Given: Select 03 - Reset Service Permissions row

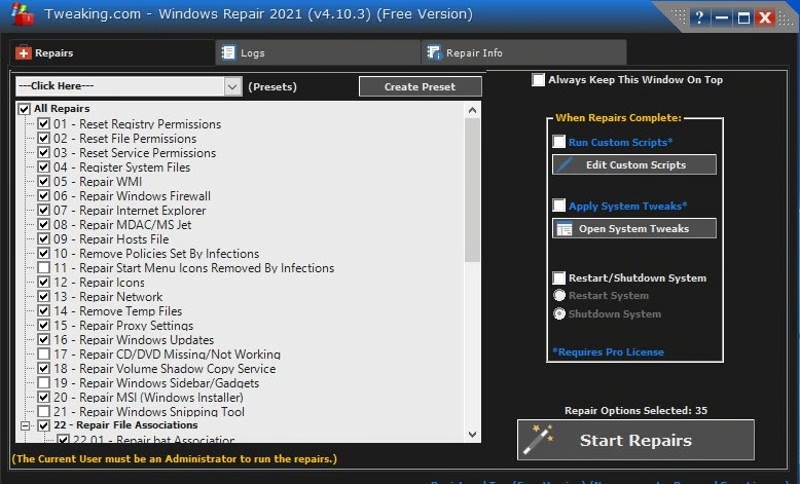Looking at the screenshot, I should (x=135, y=152).
